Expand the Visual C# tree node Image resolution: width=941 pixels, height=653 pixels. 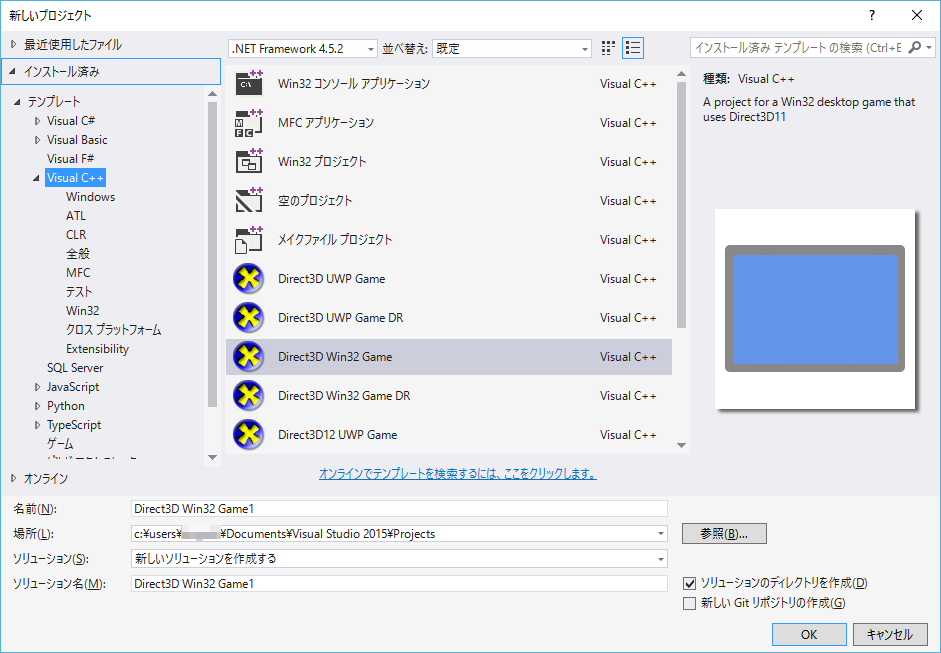point(37,121)
